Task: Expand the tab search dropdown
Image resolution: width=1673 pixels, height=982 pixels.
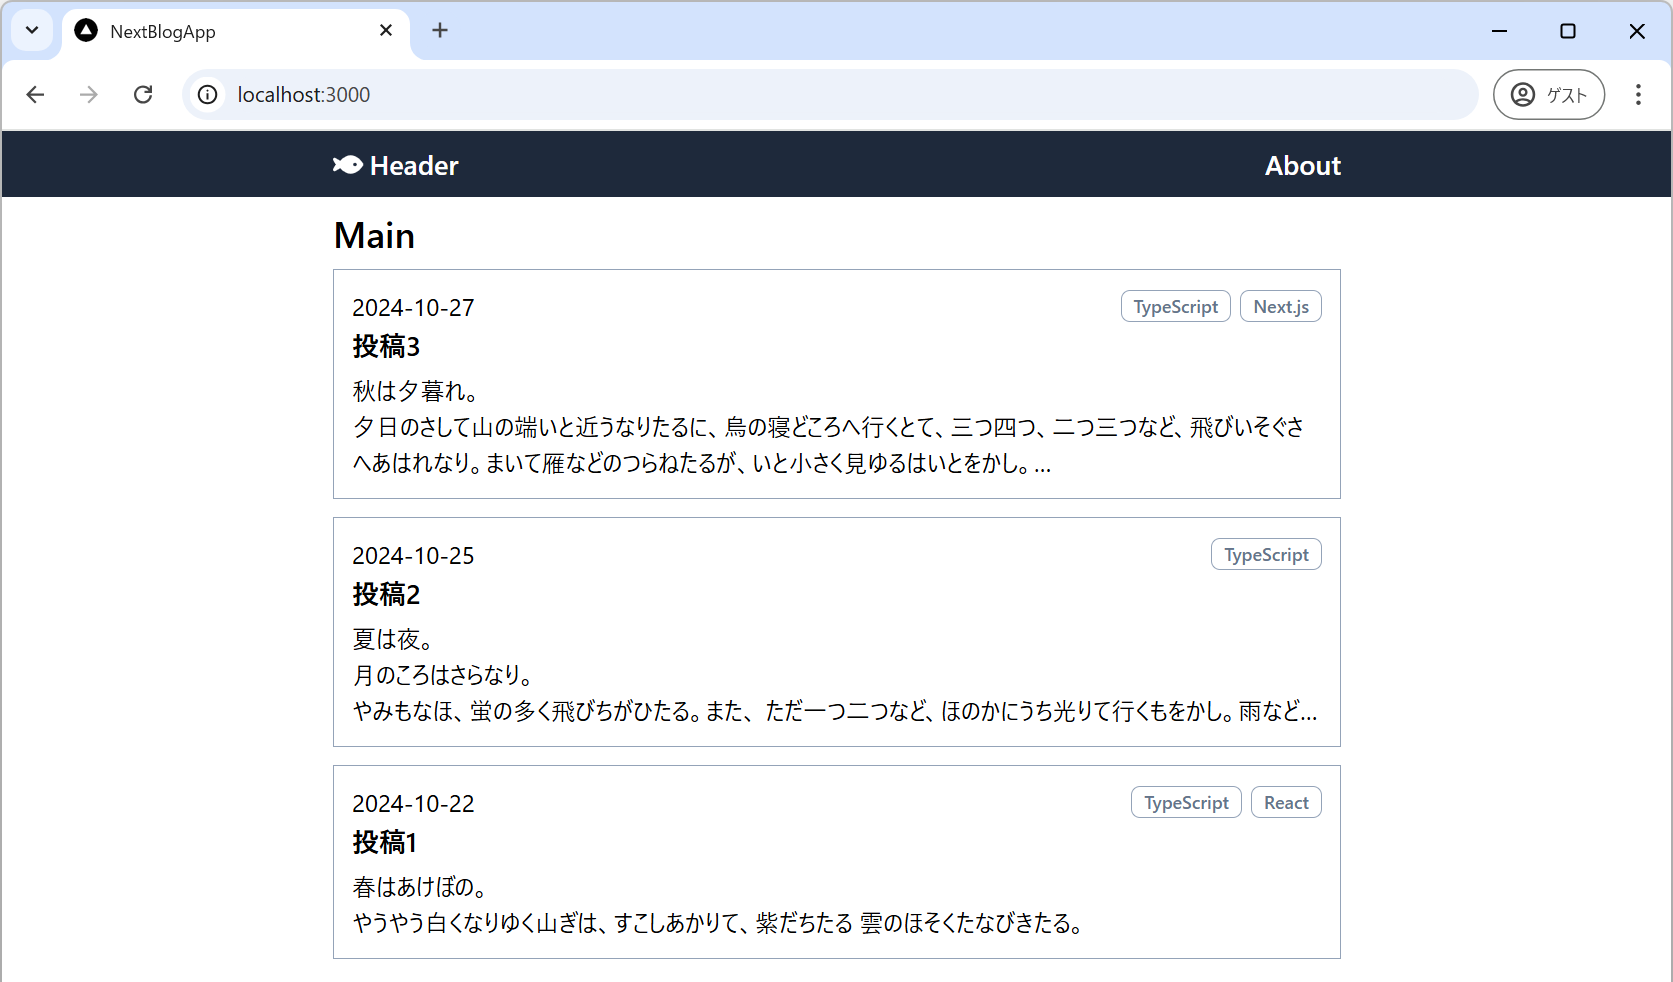Action: click(x=32, y=31)
